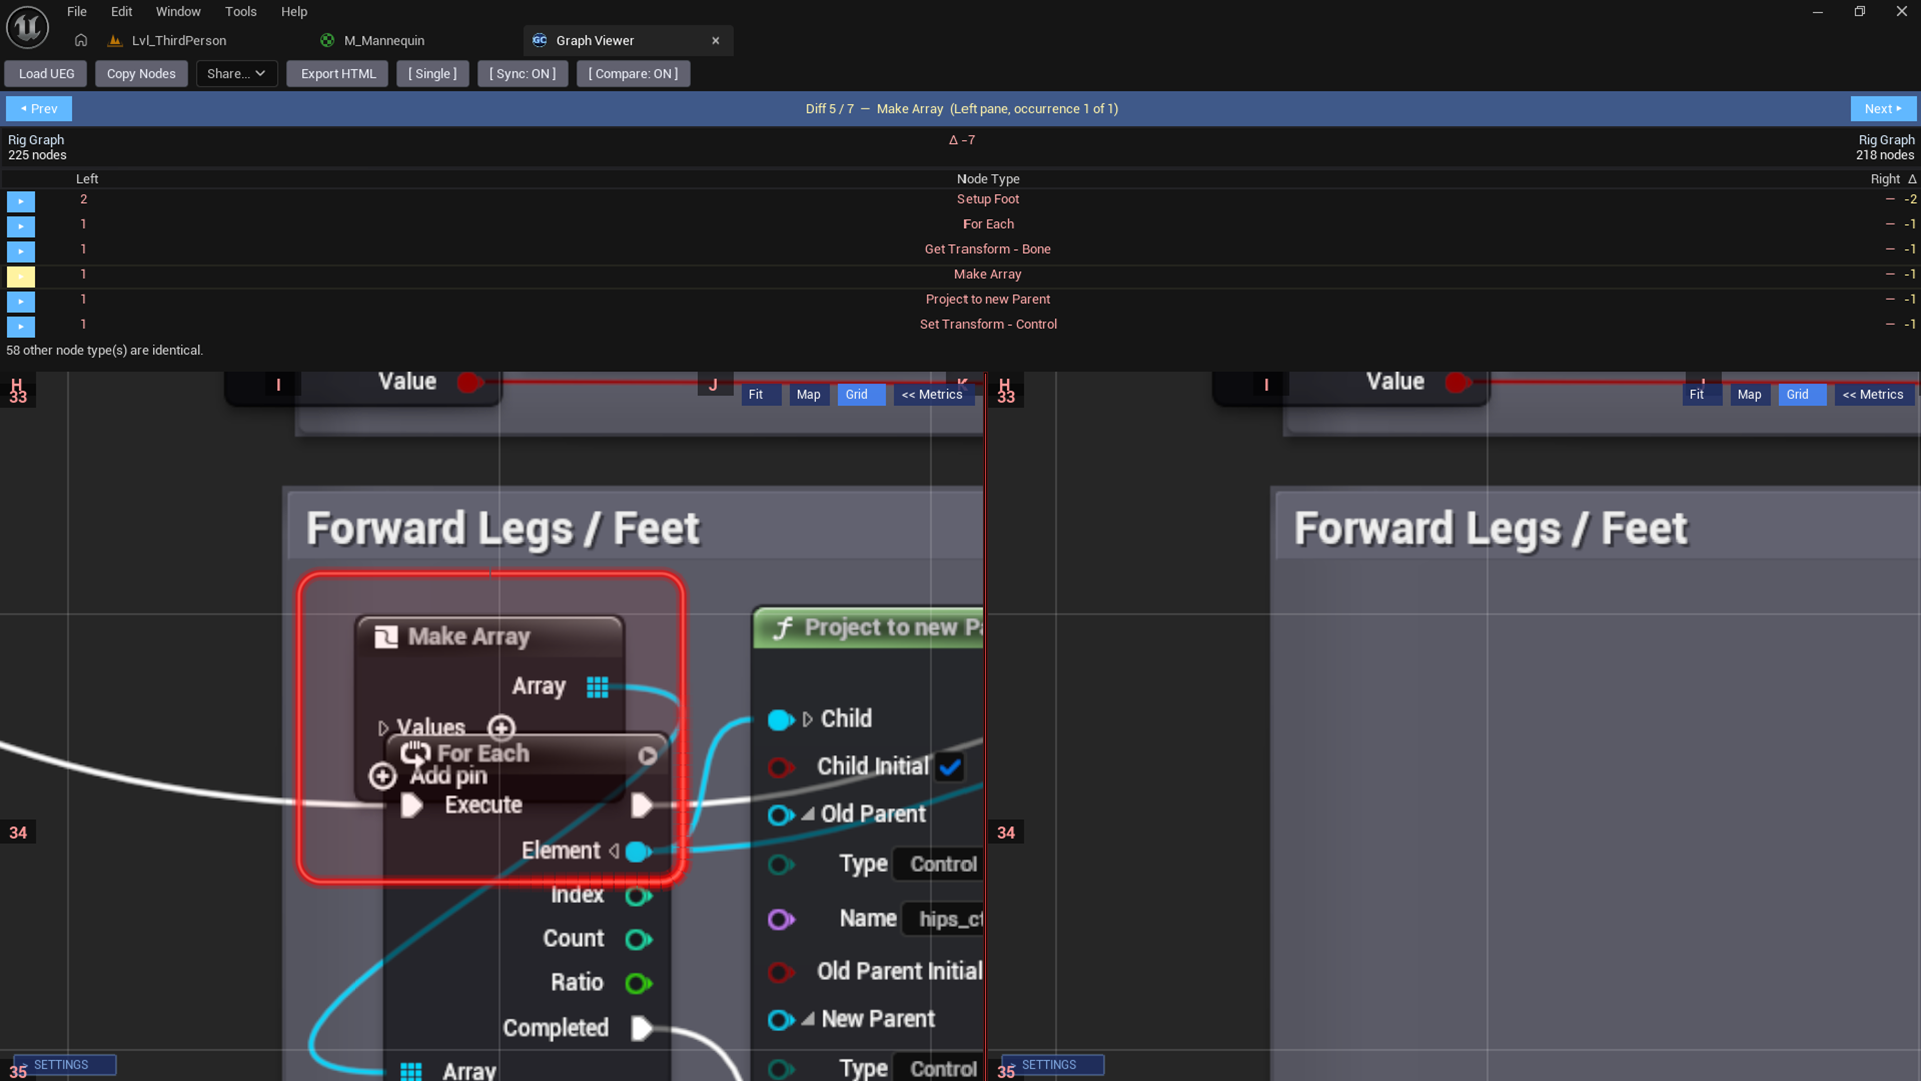Click the home icon in the tab bar
Screen dimensions: 1921x1081
(81, 41)
